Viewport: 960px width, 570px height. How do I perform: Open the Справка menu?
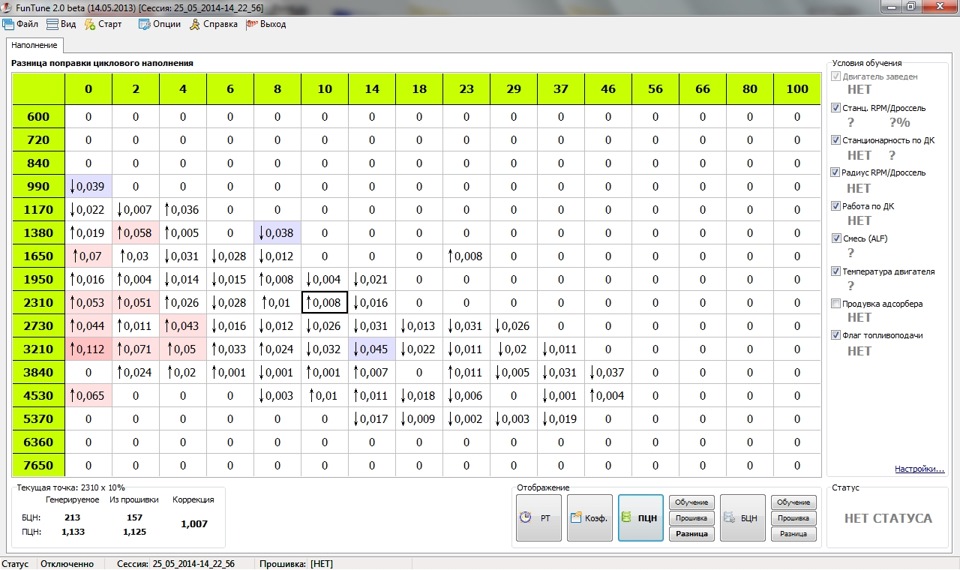[x=213, y=24]
